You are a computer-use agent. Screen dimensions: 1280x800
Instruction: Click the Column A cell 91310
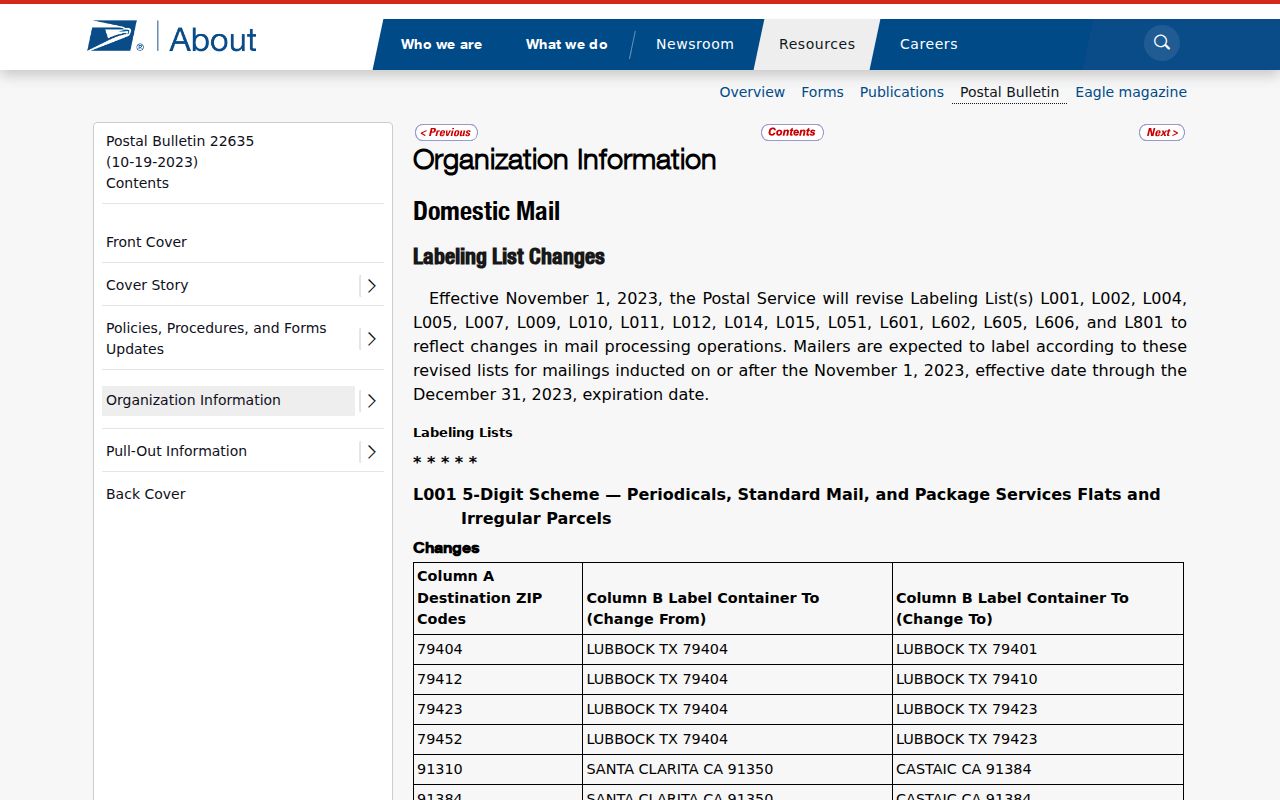coord(498,769)
